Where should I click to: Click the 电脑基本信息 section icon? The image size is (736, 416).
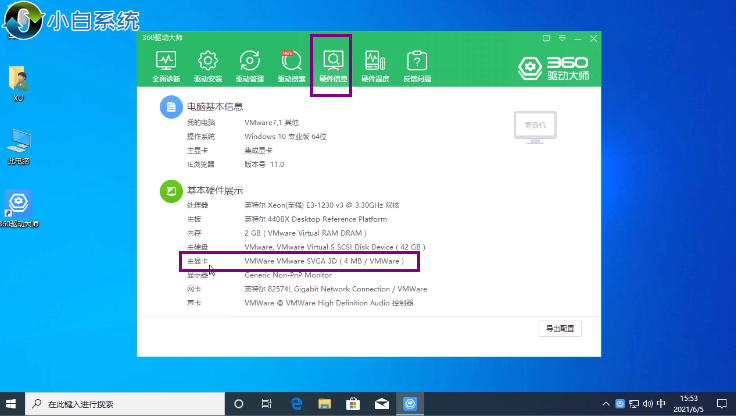(x=171, y=107)
